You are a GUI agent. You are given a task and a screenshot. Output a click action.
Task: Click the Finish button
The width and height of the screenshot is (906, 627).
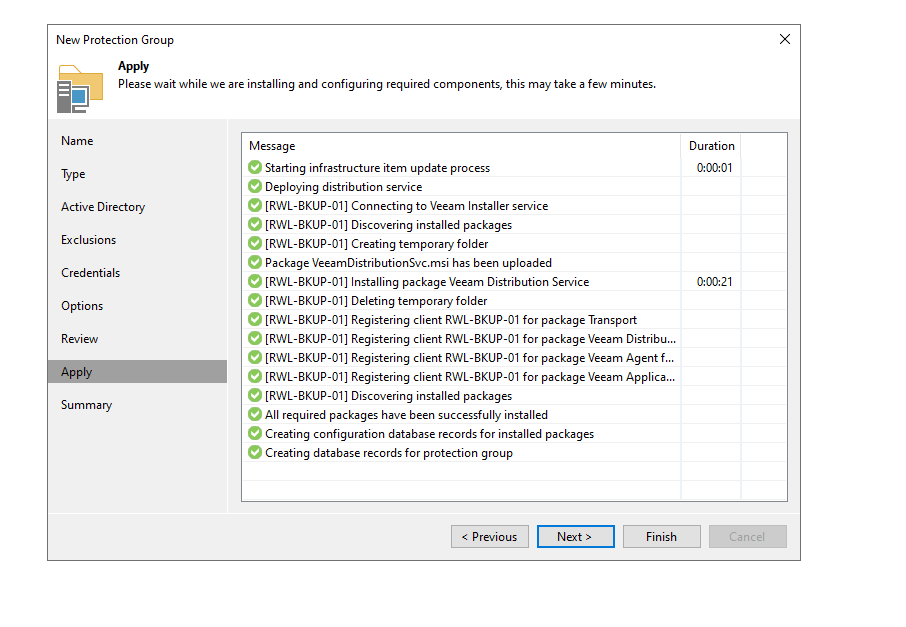click(662, 537)
